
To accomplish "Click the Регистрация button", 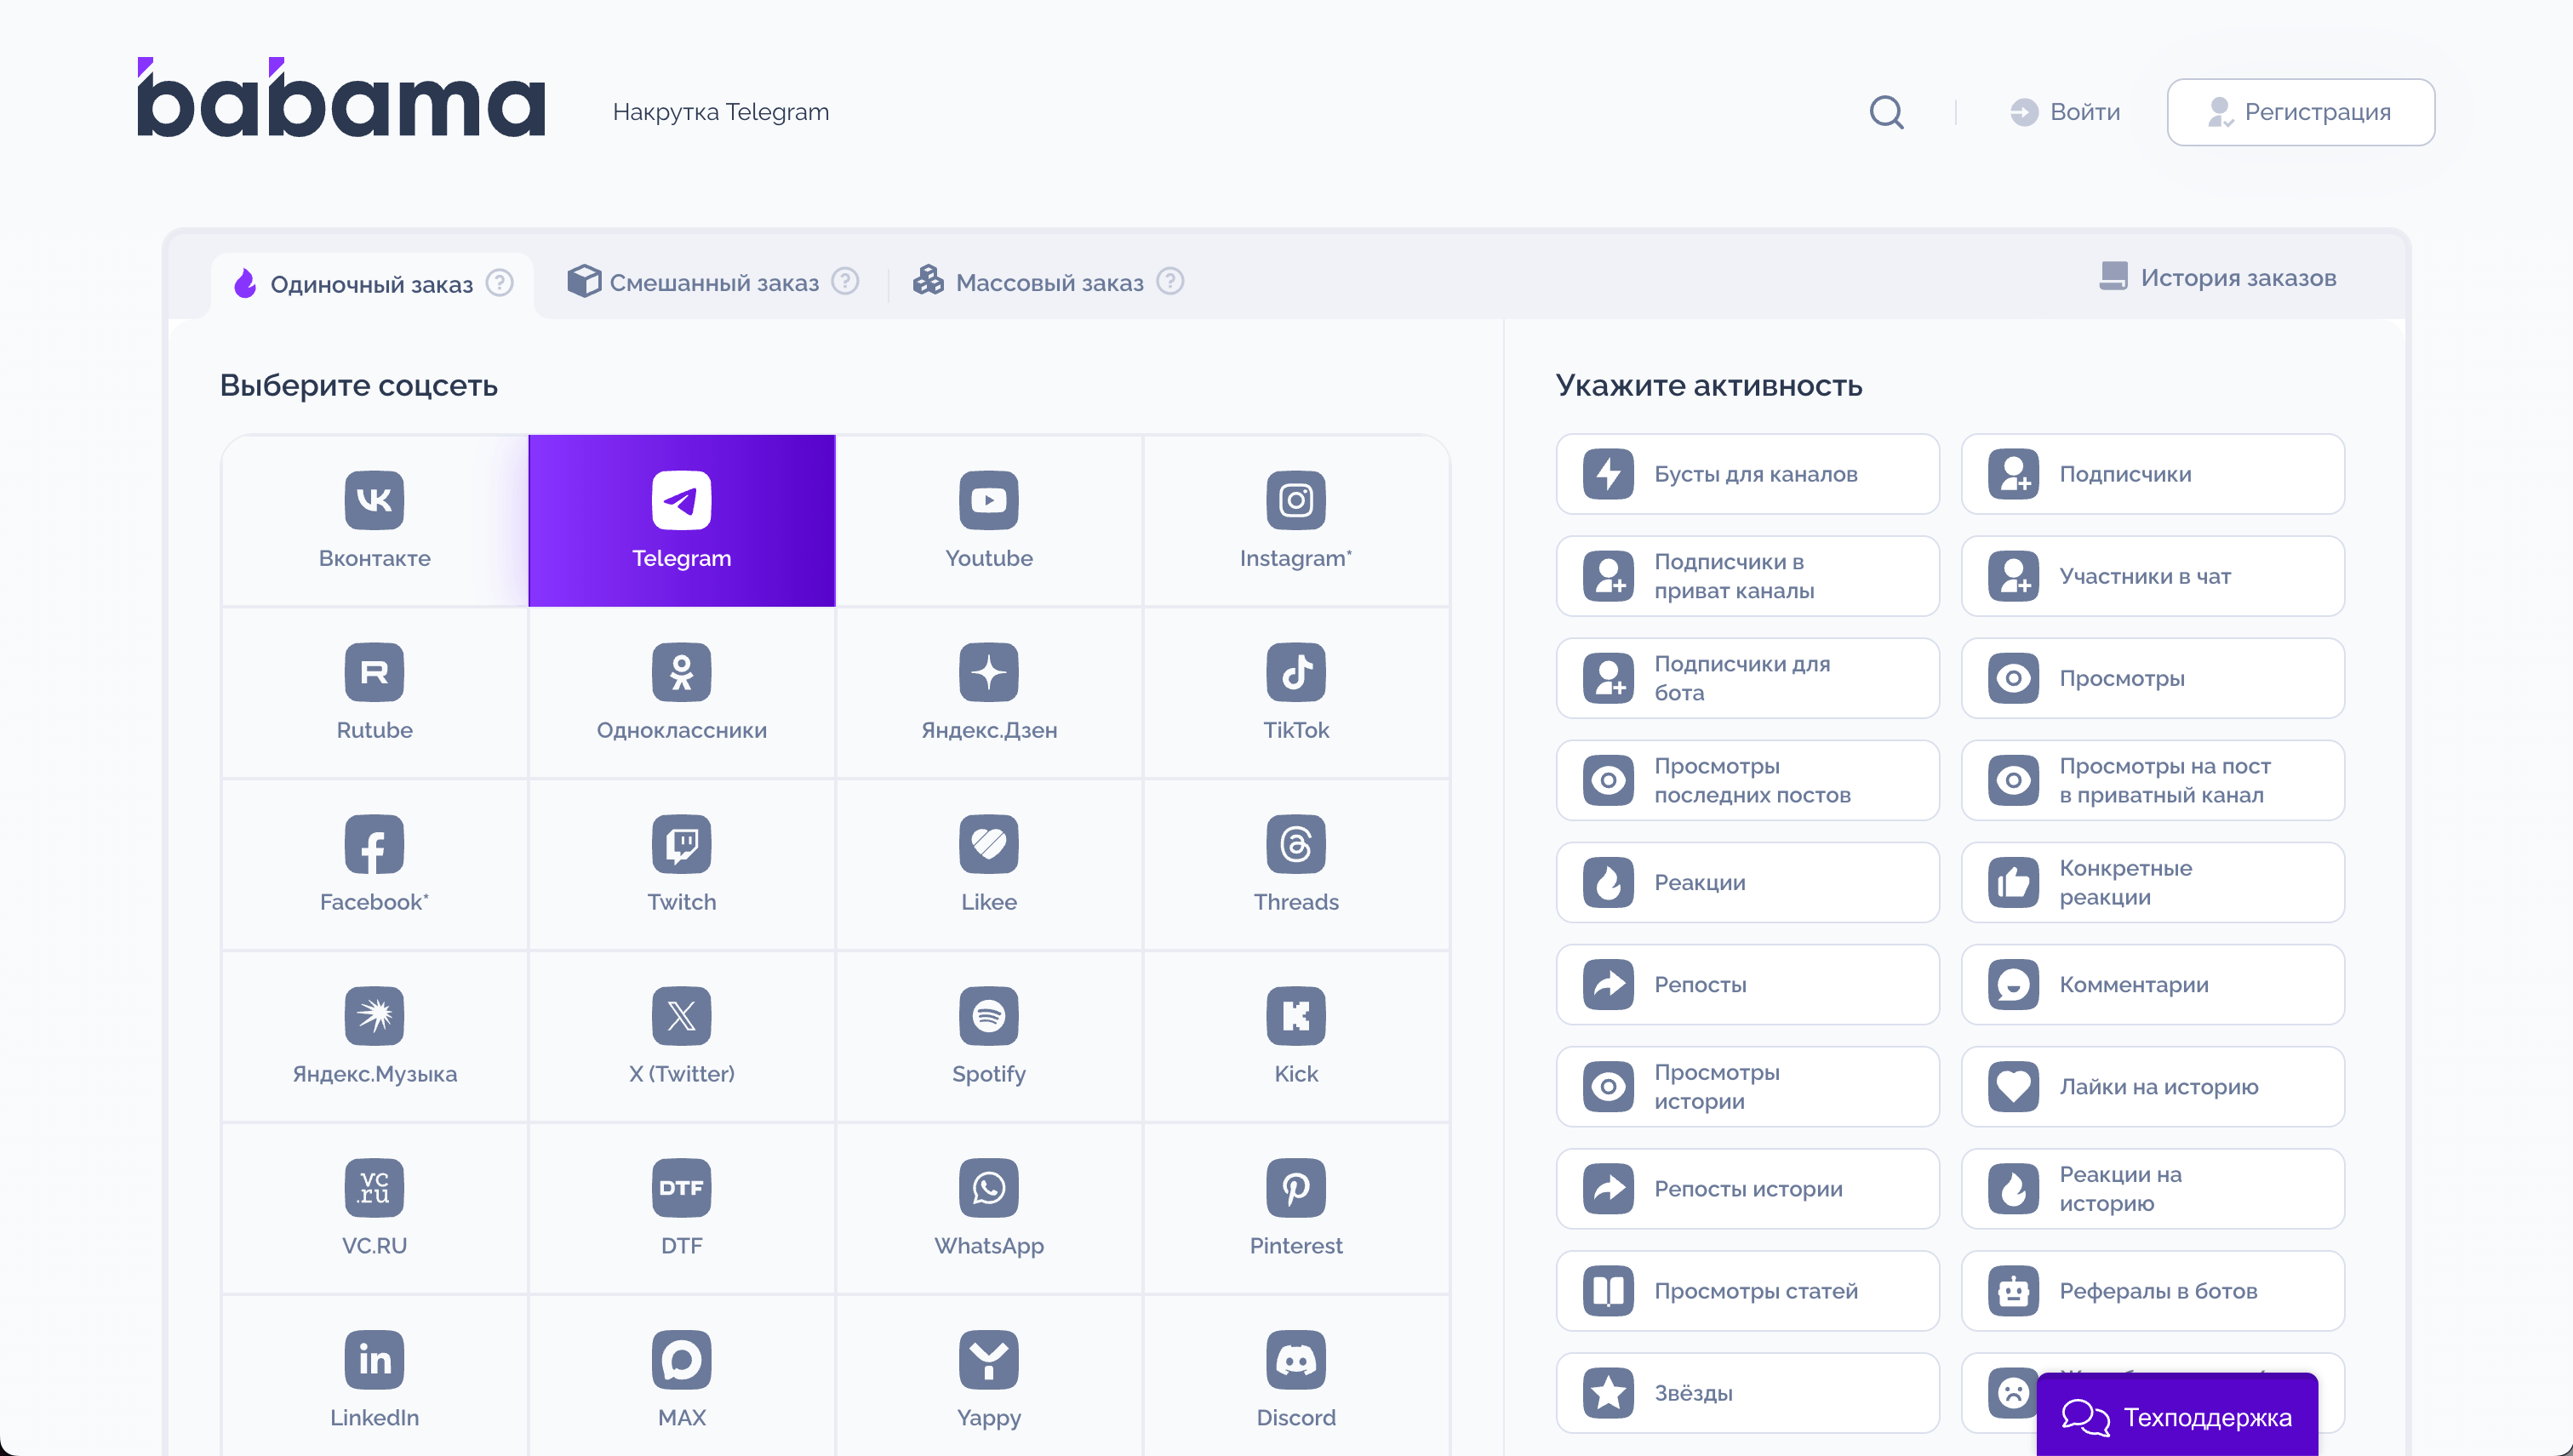I will tap(2300, 112).
